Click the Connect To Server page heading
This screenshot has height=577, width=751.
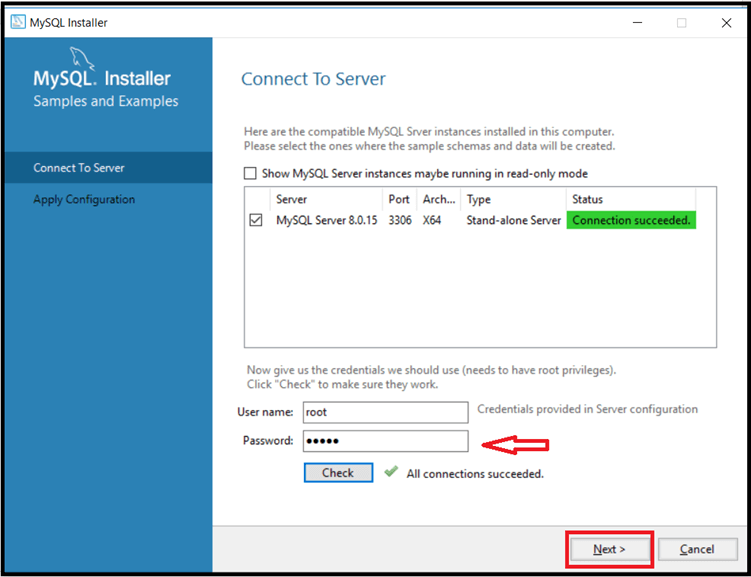point(313,79)
